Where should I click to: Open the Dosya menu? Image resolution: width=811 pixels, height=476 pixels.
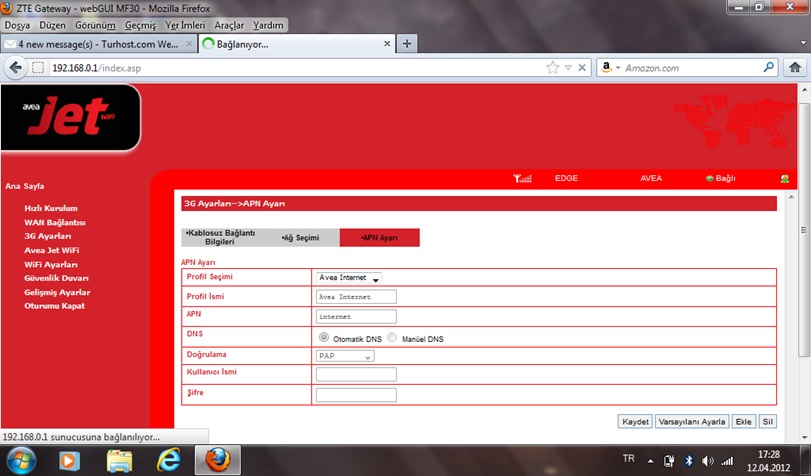coord(18,25)
